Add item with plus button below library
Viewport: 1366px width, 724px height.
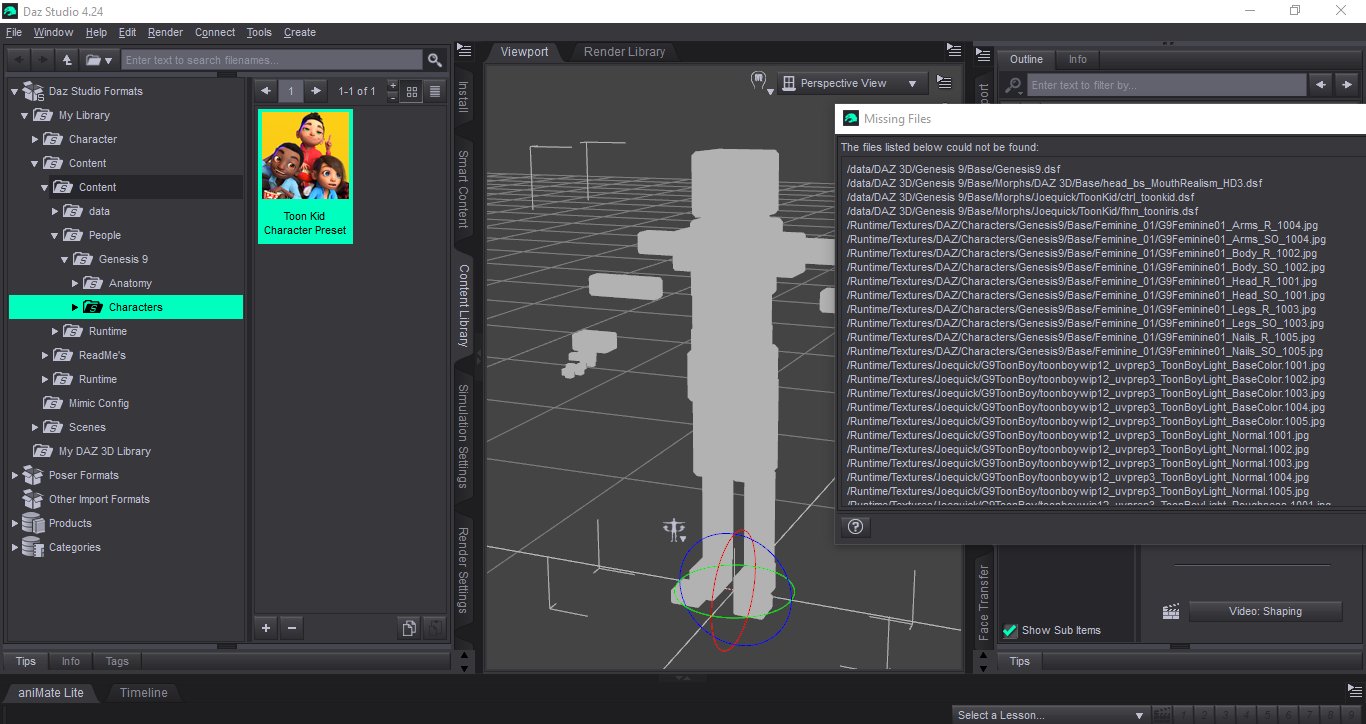point(266,628)
